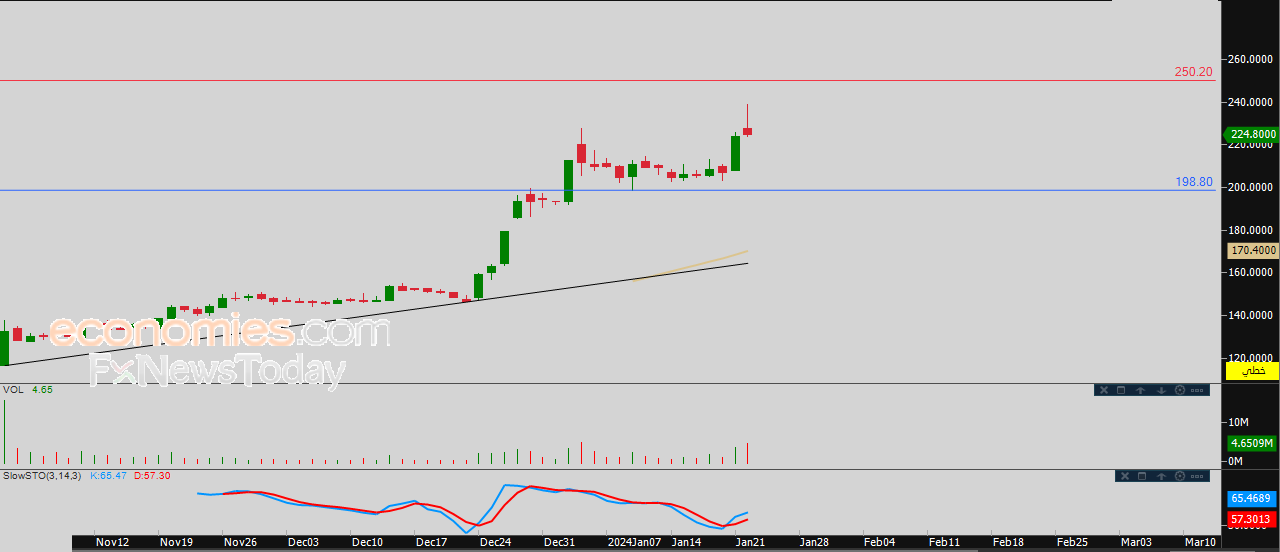Click the volume tag 4.6509M
1280x552 pixels.
[x=1251, y=443]
